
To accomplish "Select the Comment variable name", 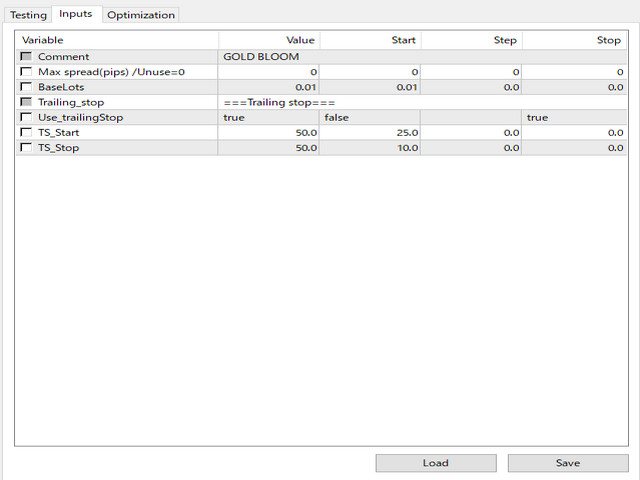I will click(x=63, y=56).
